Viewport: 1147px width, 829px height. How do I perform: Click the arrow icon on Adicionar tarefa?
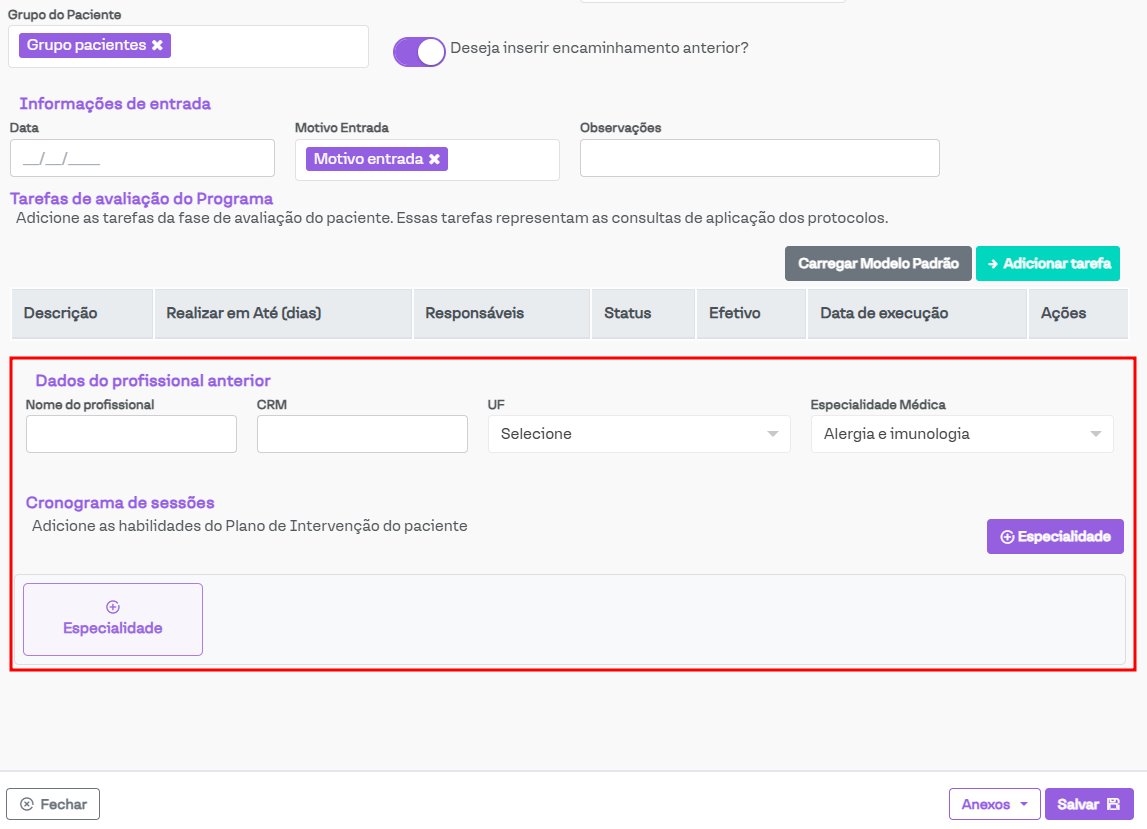pyautogui.click(x=993, y=264)
